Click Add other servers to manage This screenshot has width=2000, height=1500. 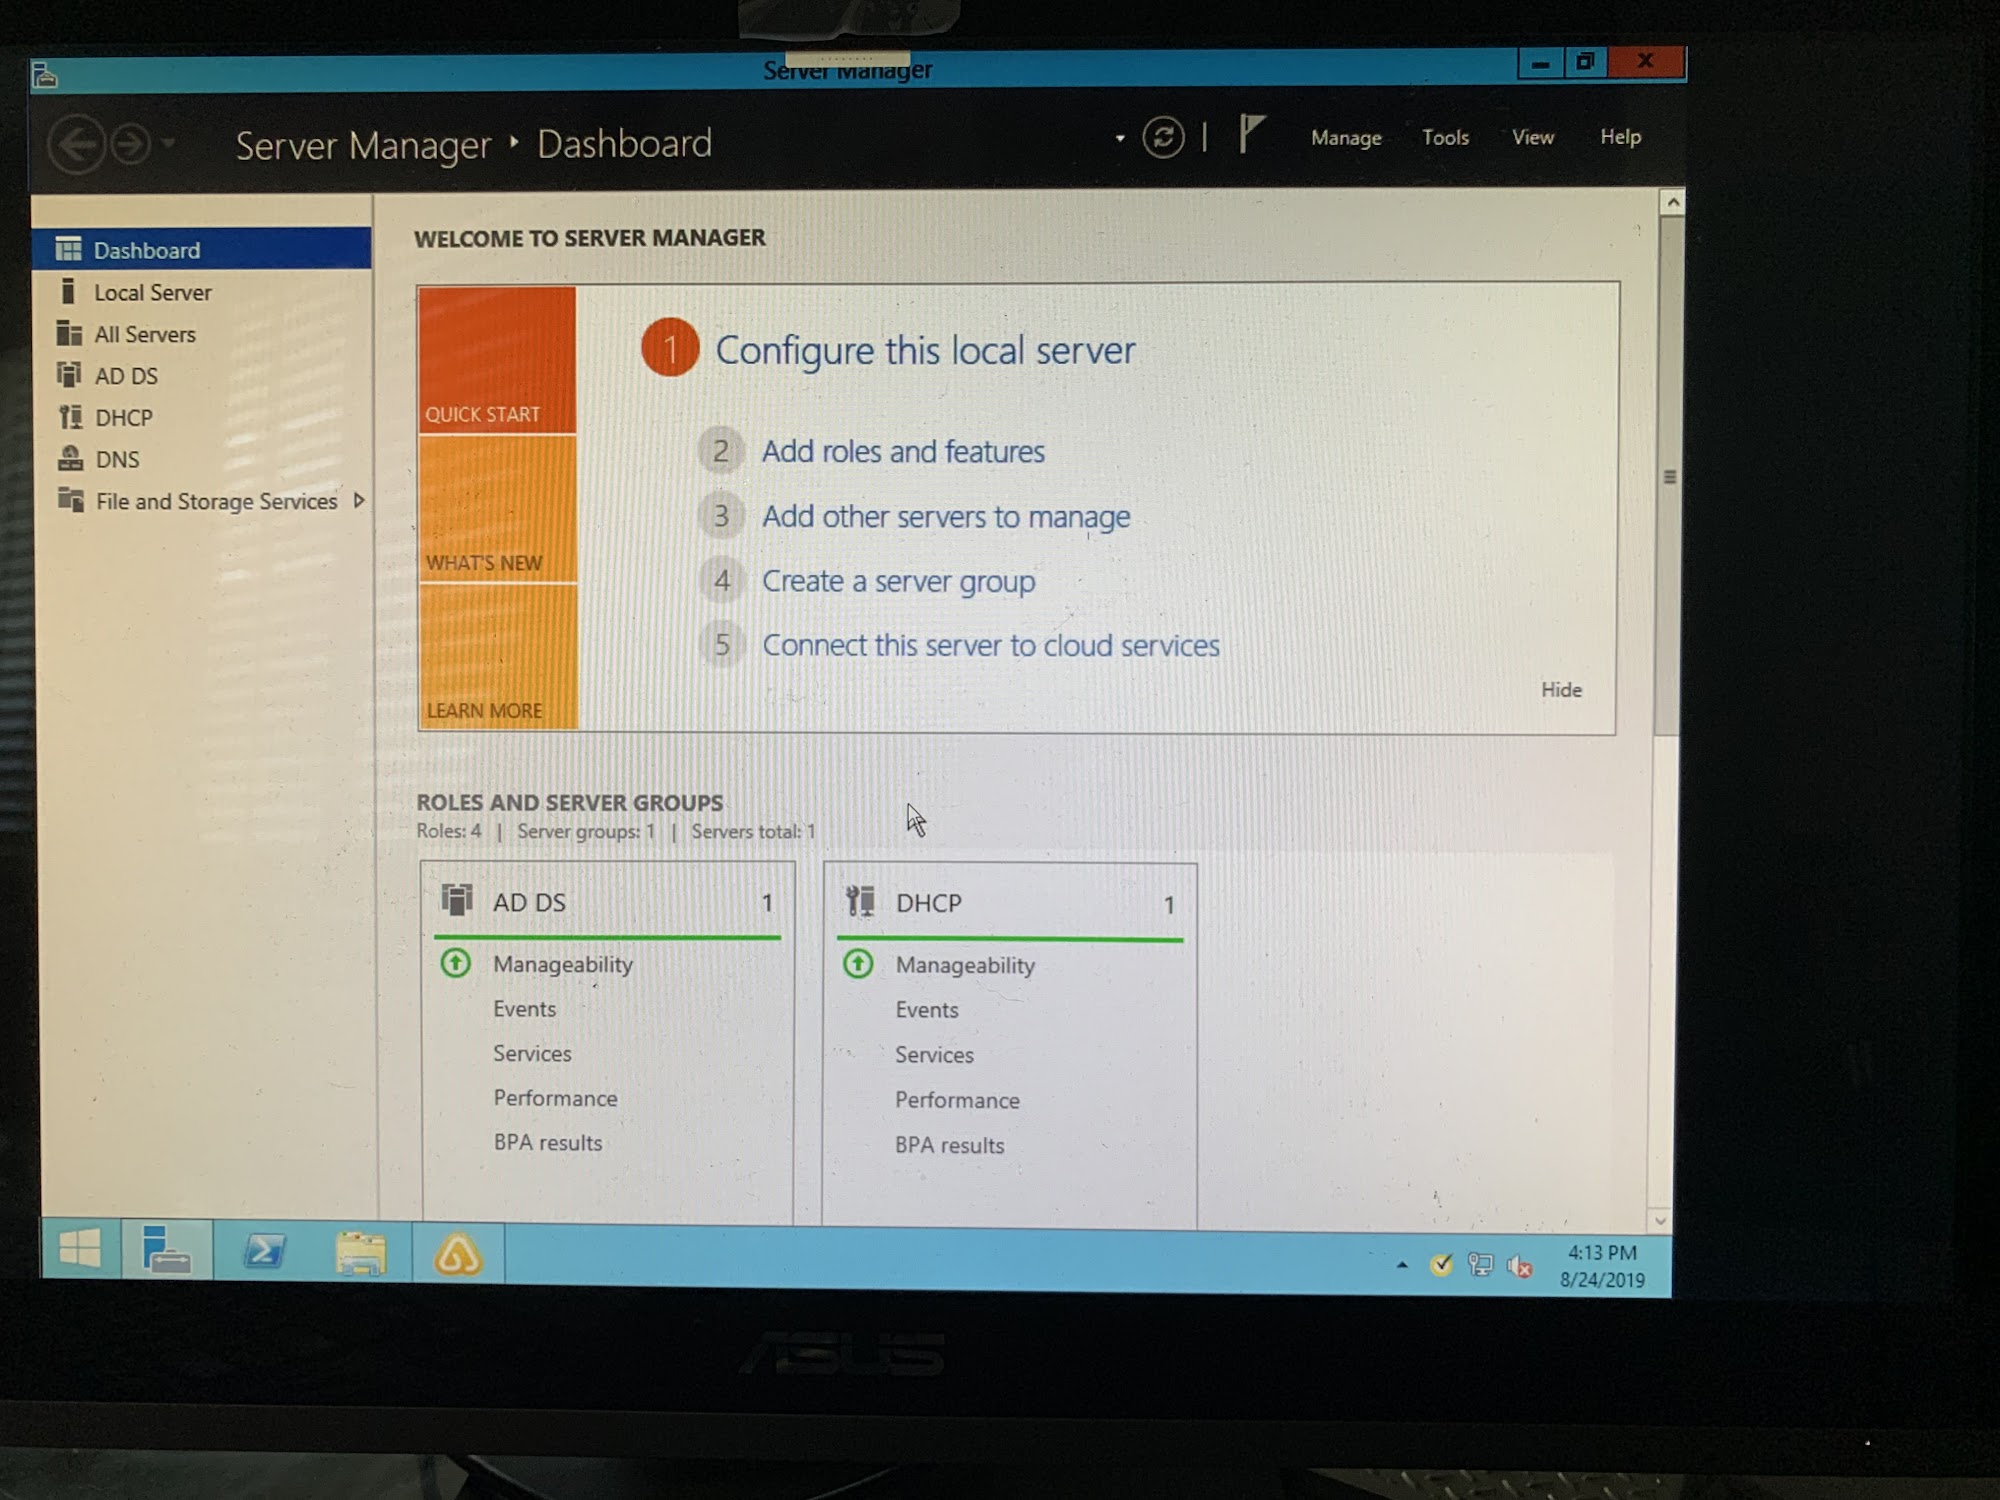pyautogui.click(x=946, y=517)
